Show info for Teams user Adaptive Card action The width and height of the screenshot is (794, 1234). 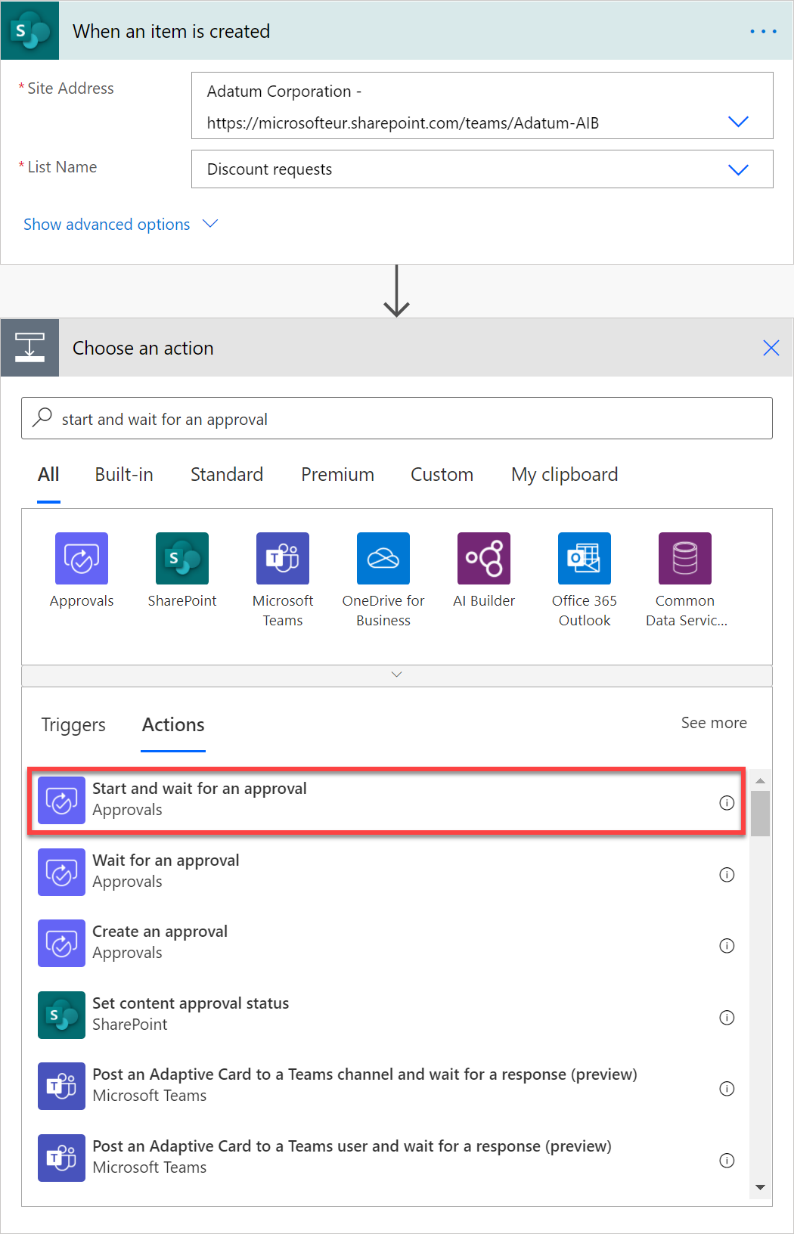pyautogui.click(x=727, y=1160)
